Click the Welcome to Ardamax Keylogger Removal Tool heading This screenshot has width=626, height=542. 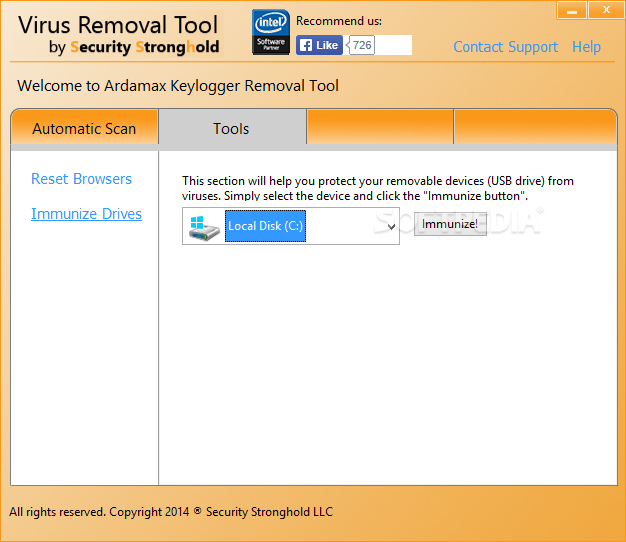[178, 86]
